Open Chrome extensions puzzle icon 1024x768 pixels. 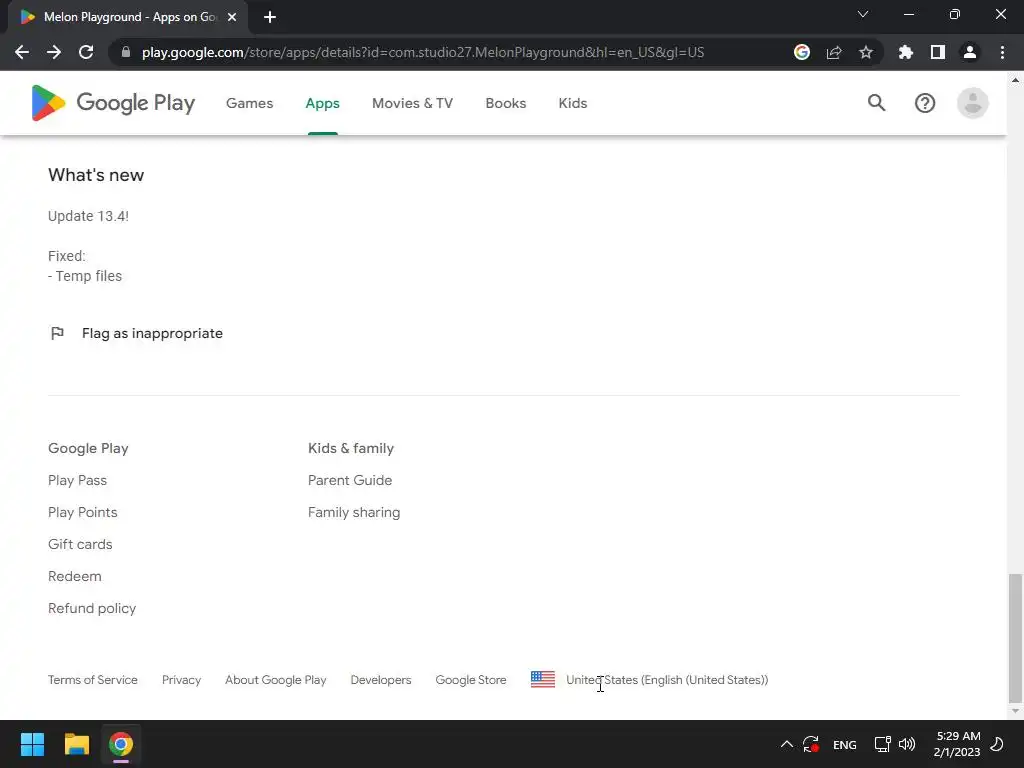906,52
